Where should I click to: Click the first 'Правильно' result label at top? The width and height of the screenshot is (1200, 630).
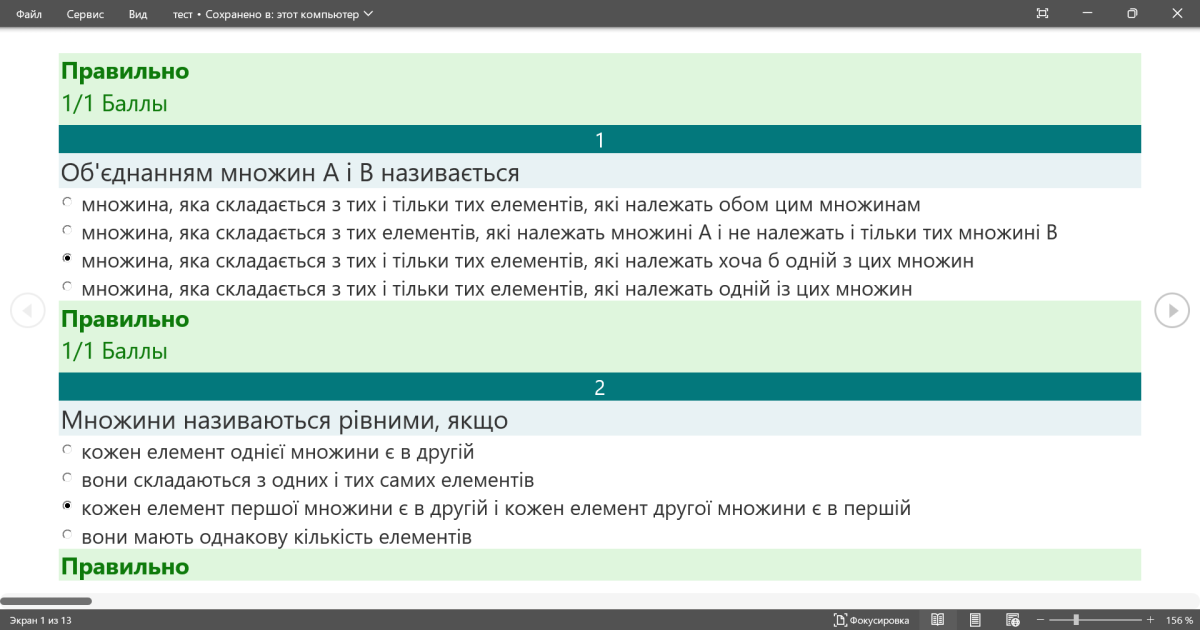point(125,71)
